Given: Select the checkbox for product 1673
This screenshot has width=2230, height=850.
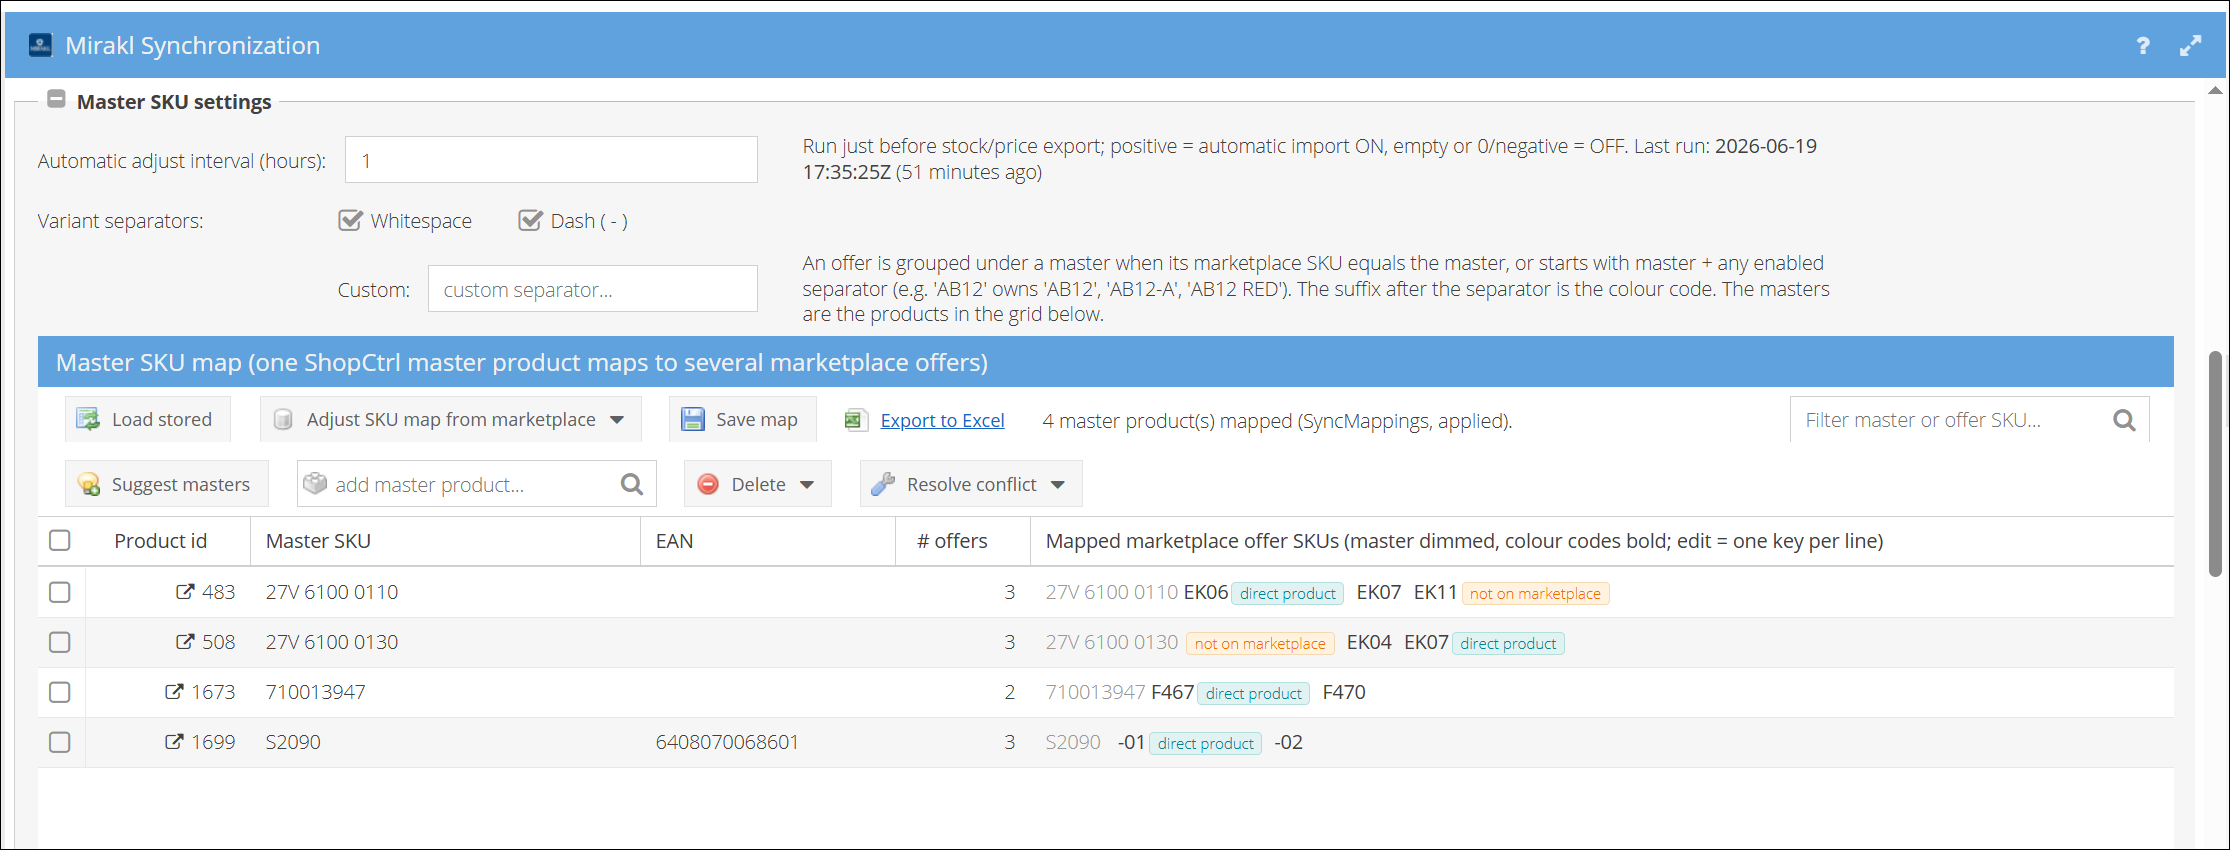Looking at the screenshot, I should 60,691.
